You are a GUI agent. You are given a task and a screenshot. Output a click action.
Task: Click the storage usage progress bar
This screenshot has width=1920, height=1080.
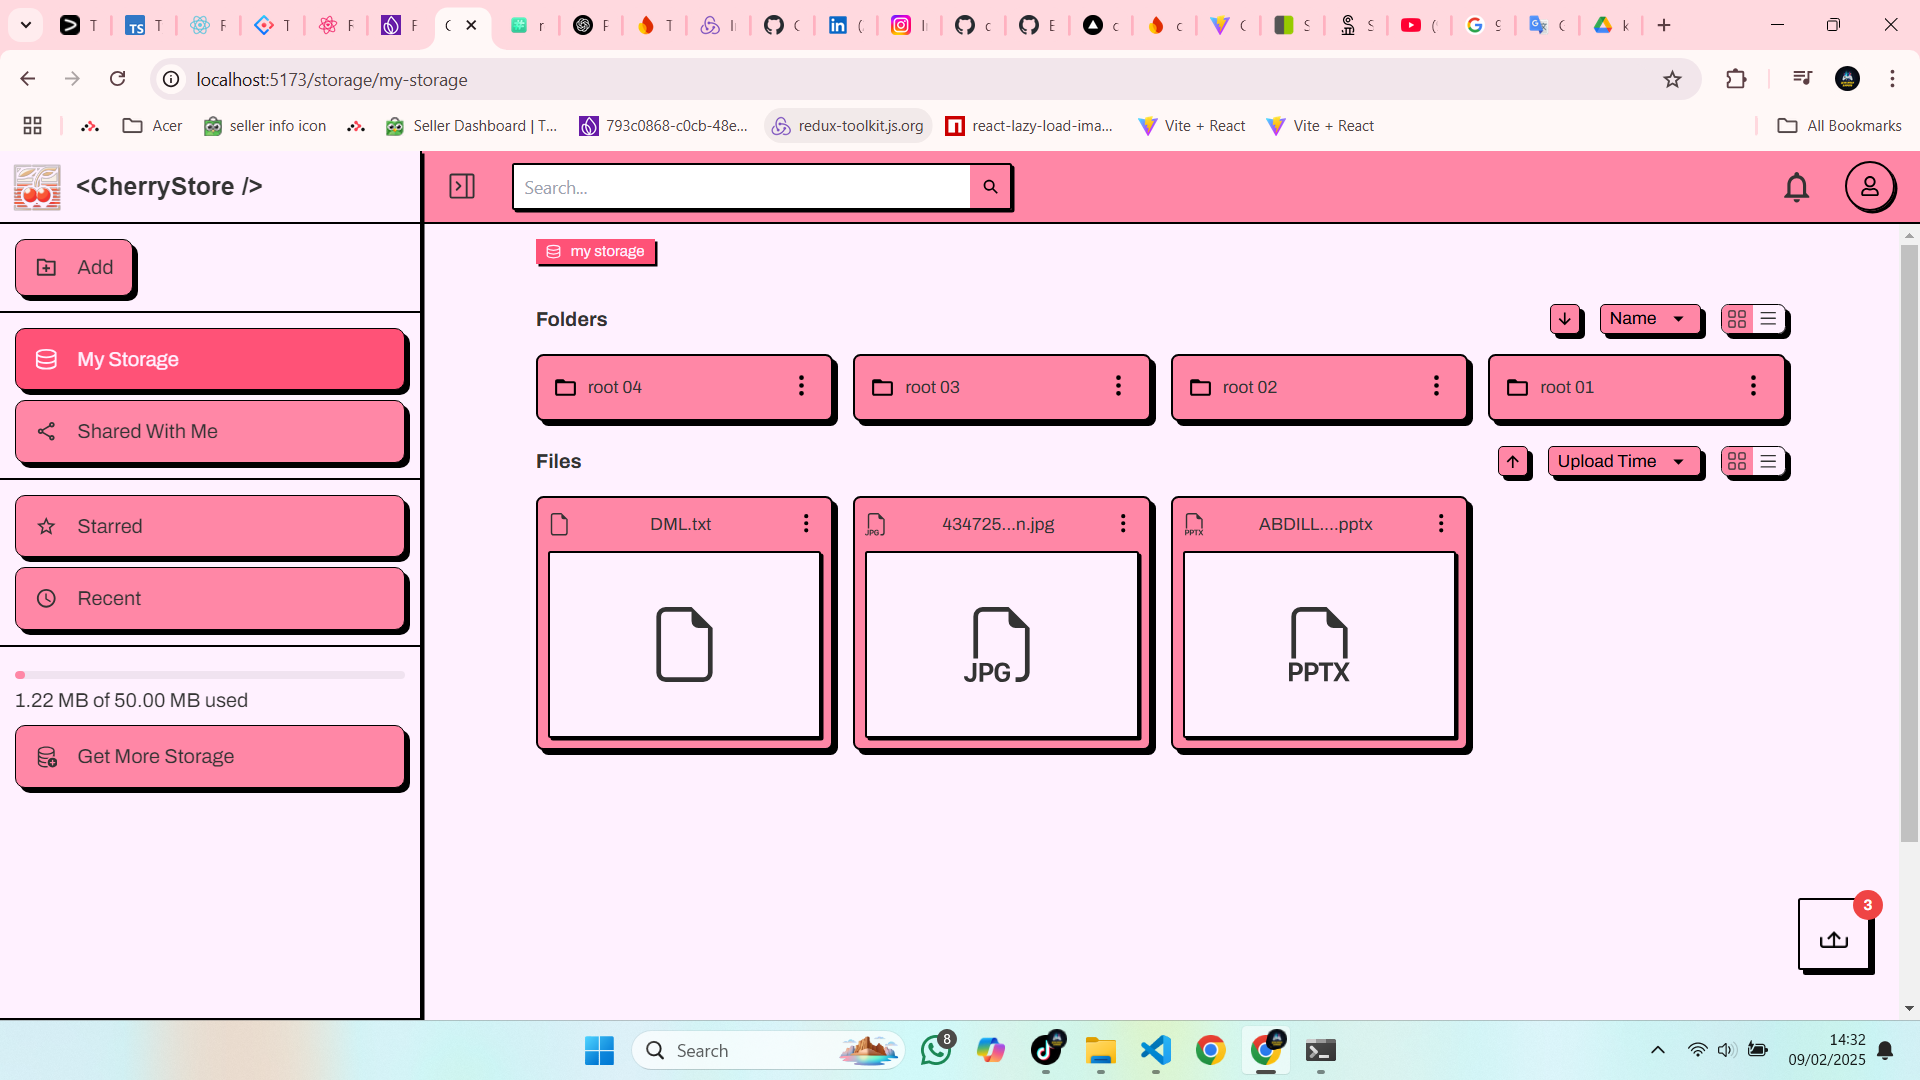pyautogui.click(x=210, y=675)
